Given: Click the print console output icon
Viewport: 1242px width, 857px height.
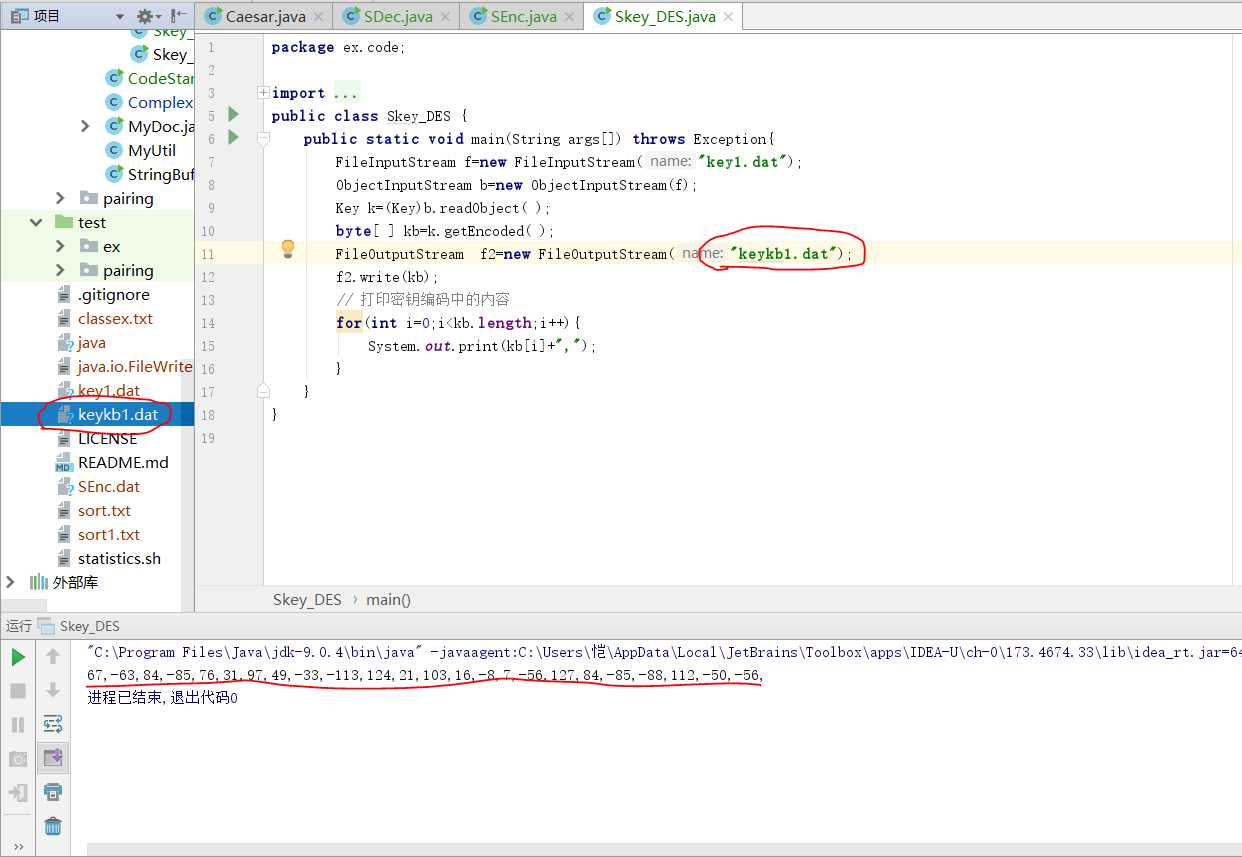Looking at the screenshot, I should tap(53, 793).
